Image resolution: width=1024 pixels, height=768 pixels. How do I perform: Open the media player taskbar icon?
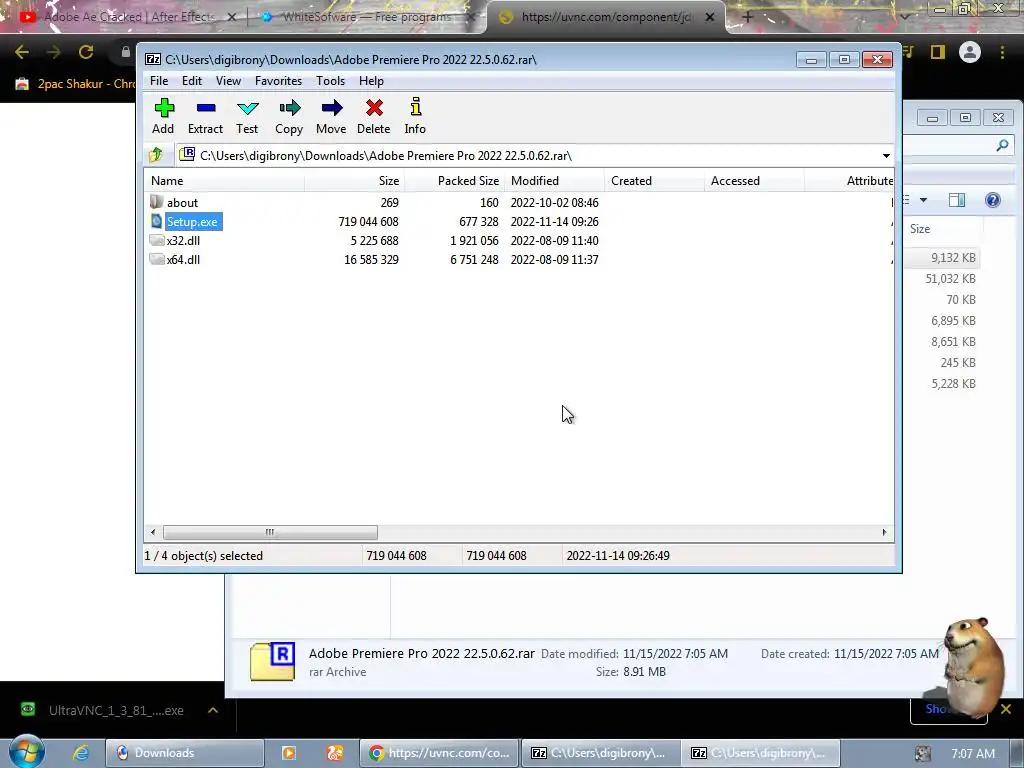(289, 753)
